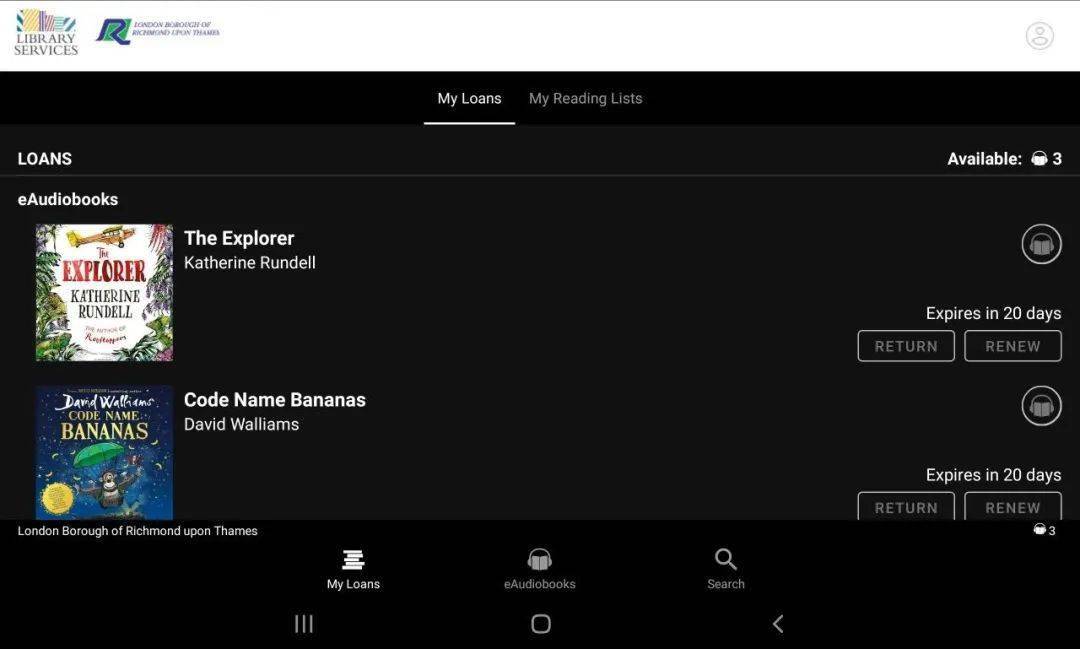Screen dimensions: 1080x649
Task: Open My Loans label in bottom navigation
Action: click(x=353, y=584)
